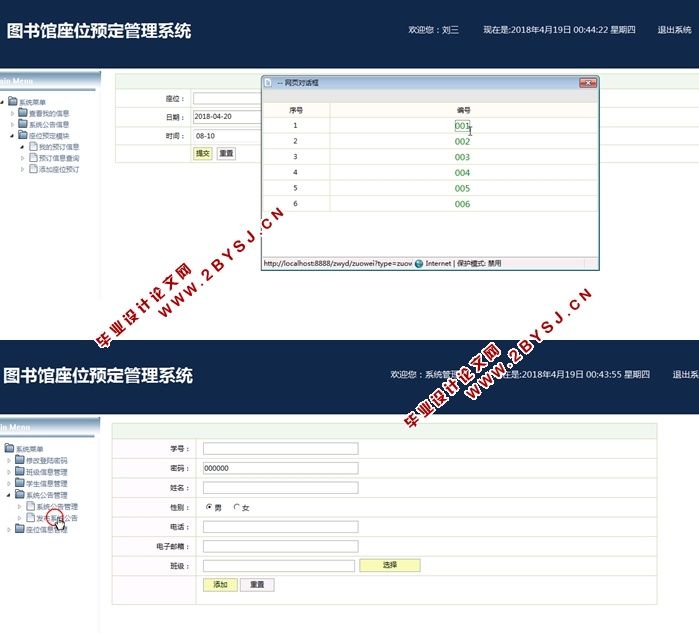The height and width of the screenshot is (633, 699).
Task: Click the yellow 选择 button for 班级
Action: click(390, 565)
